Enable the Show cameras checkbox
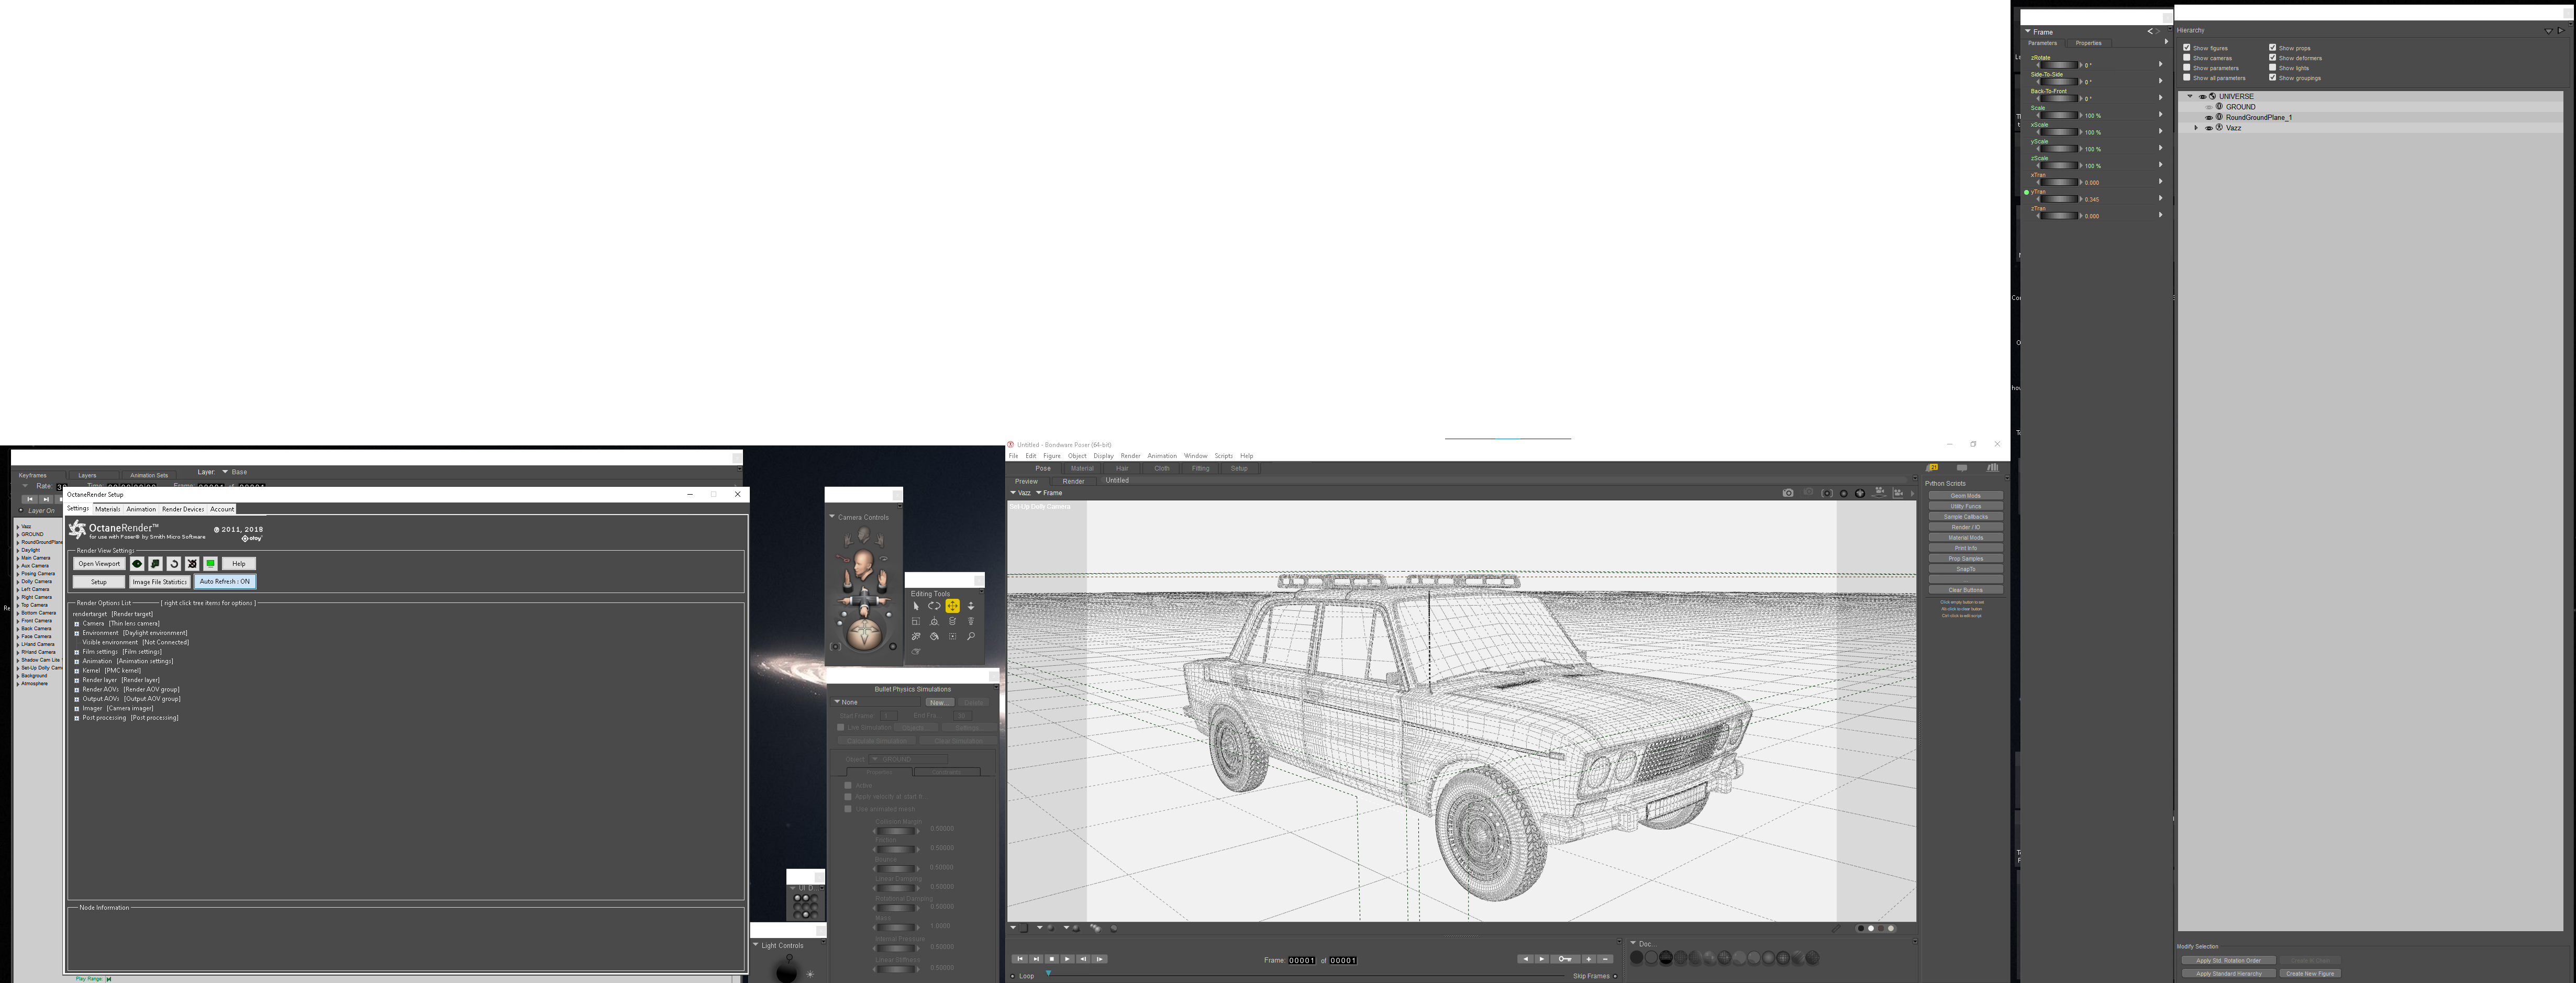 pos(2187,58)
